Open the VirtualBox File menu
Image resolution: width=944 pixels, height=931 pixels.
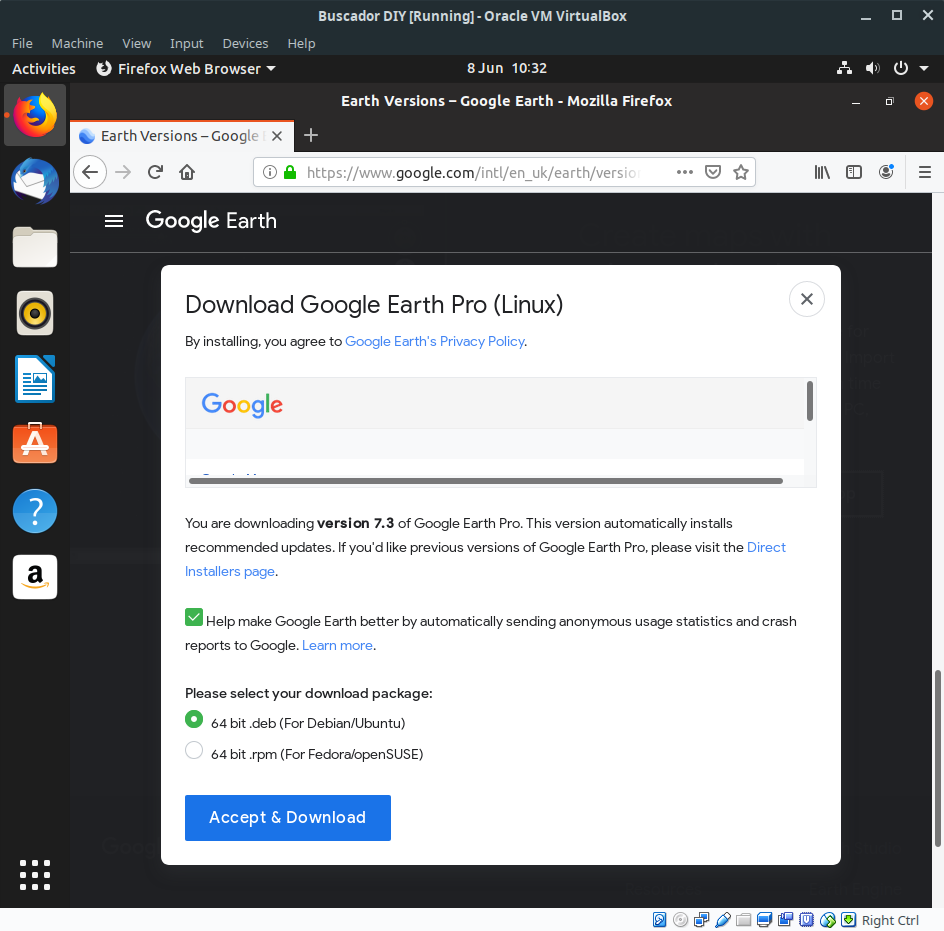(x=22, y=43)
